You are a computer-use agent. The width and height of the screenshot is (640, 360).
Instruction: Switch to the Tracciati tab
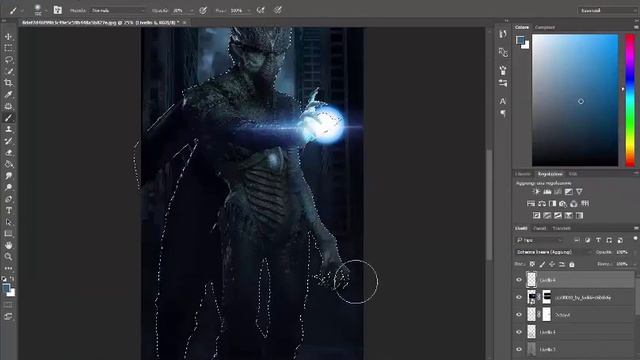562,228
